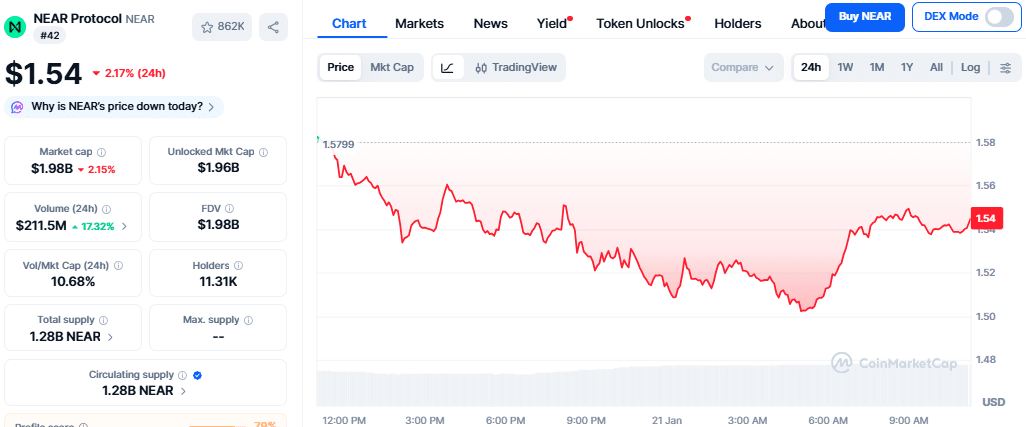This screenshot has height=427, width=1026.
Task: Click the NEAR Protocol logo icon
Action: pos(14,27)
